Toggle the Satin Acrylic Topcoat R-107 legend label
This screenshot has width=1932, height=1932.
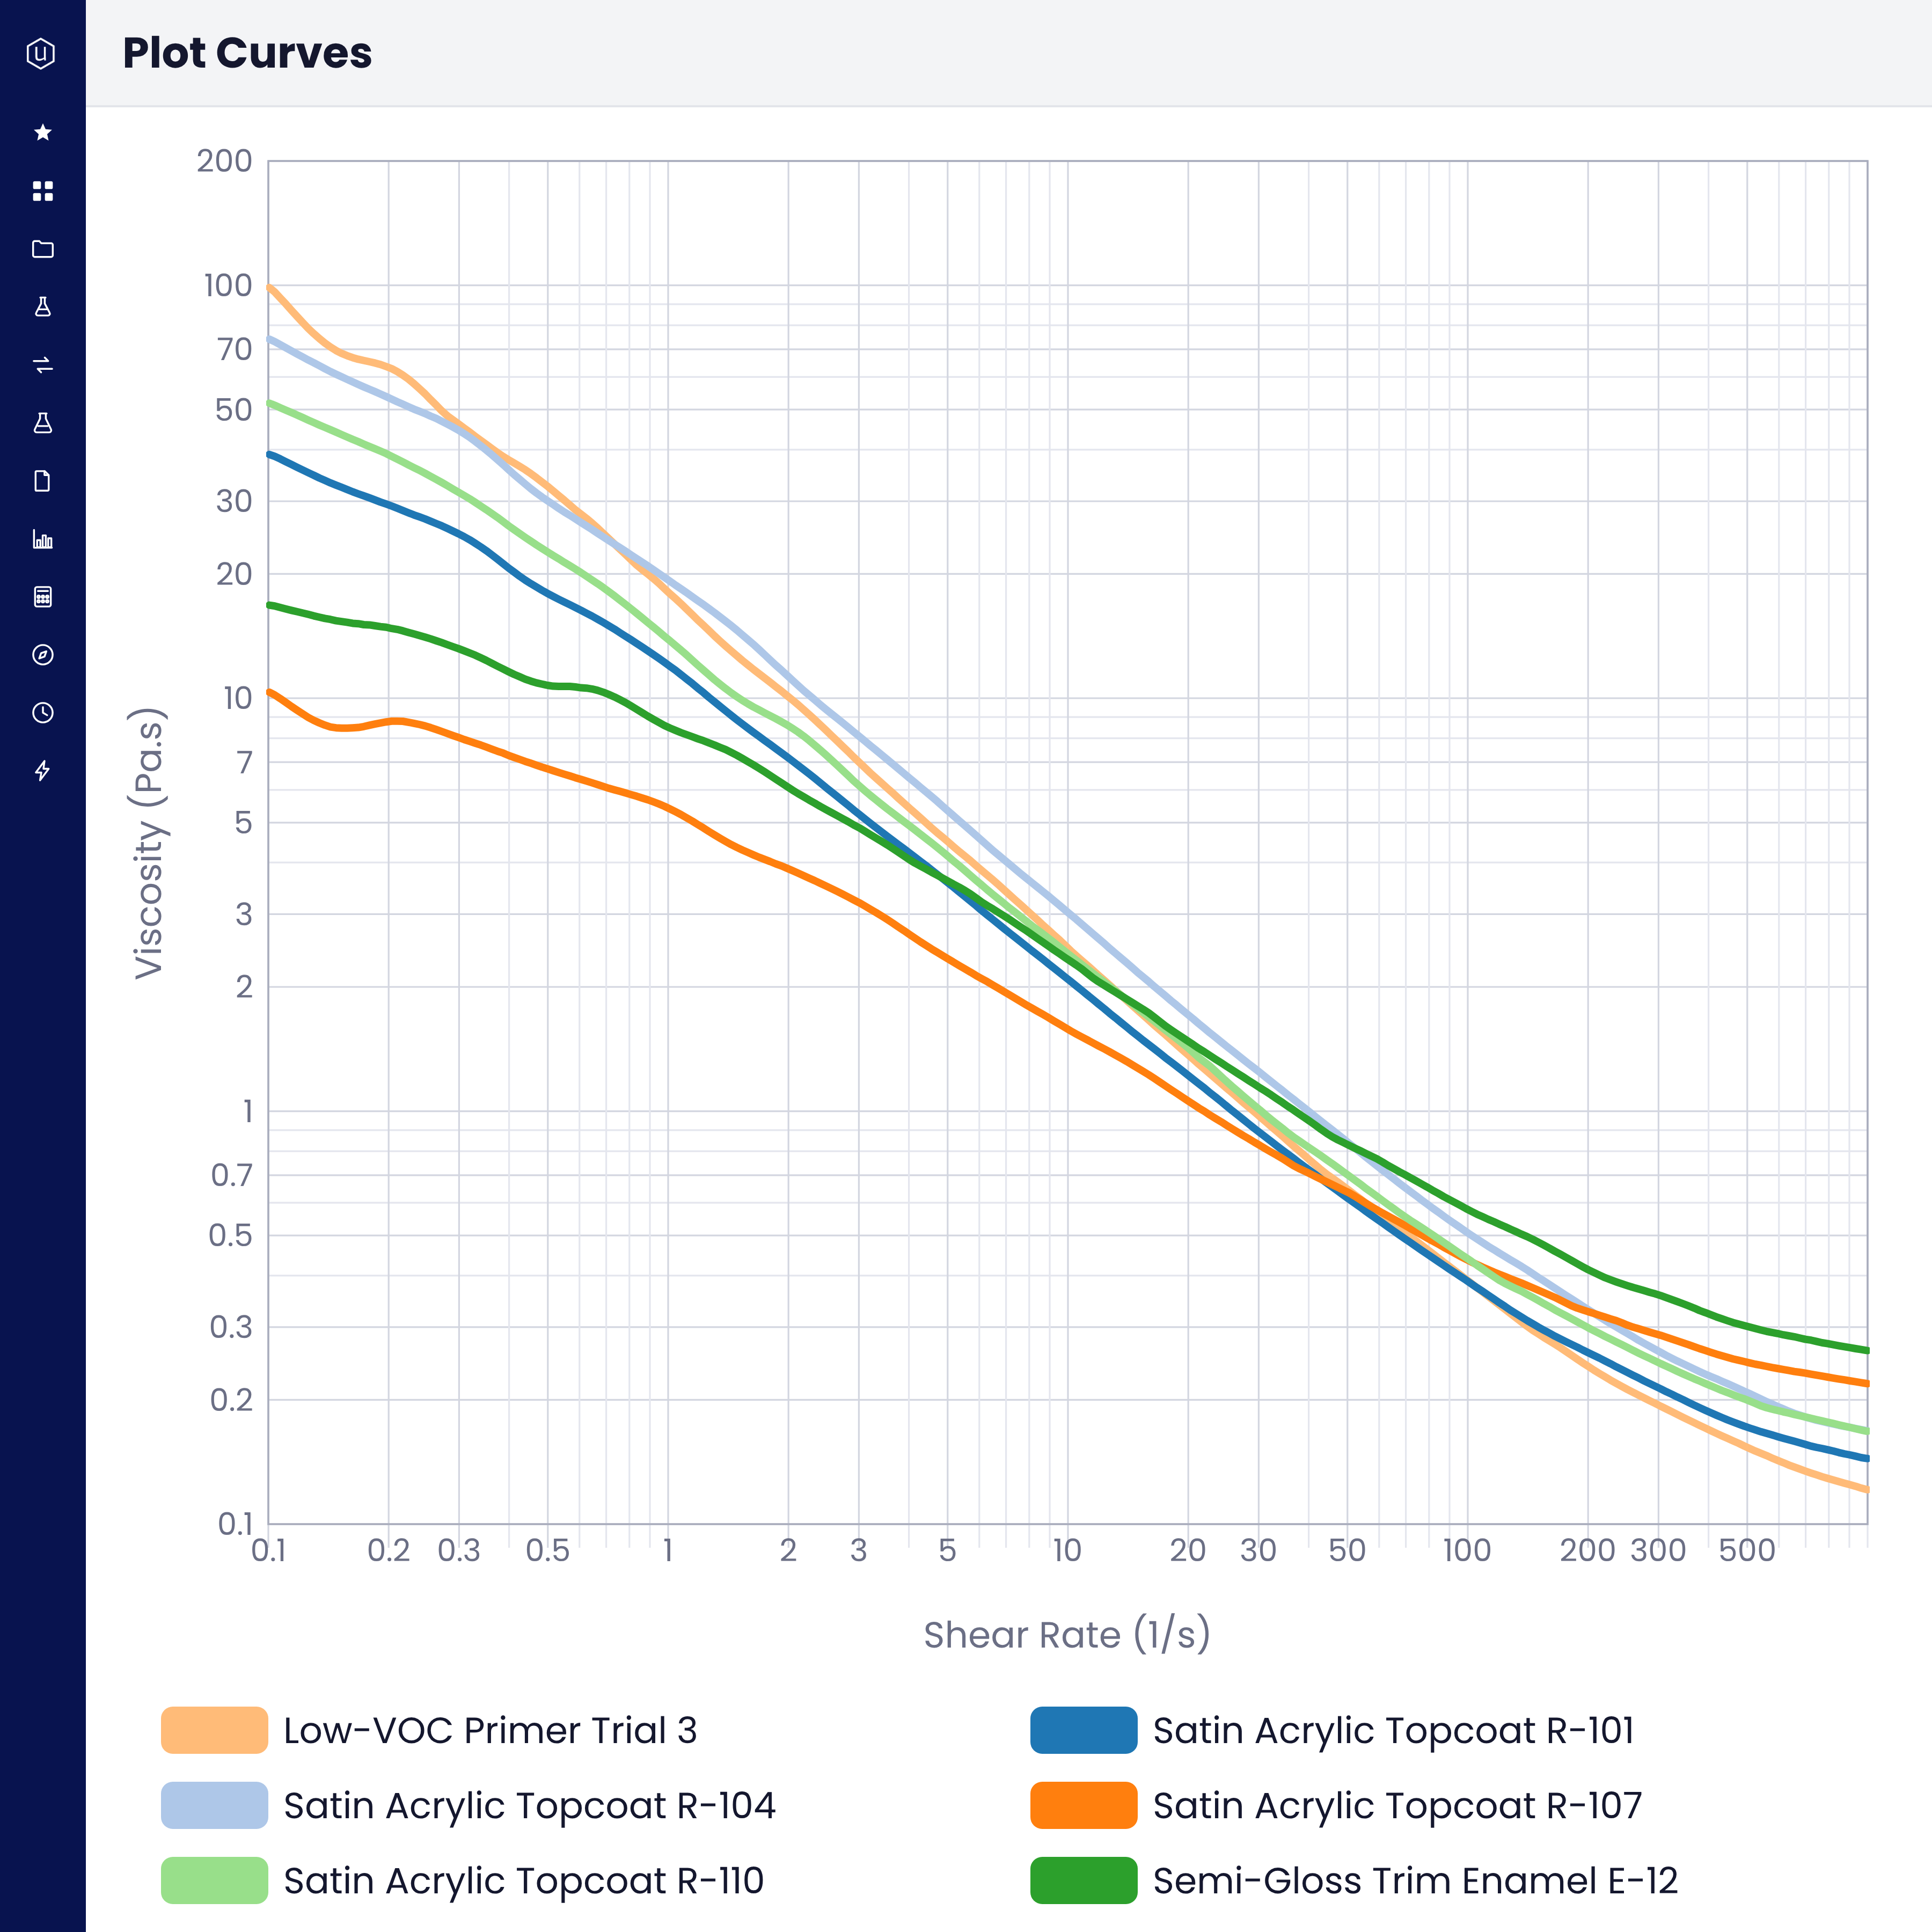(x=1398, y=1805)
